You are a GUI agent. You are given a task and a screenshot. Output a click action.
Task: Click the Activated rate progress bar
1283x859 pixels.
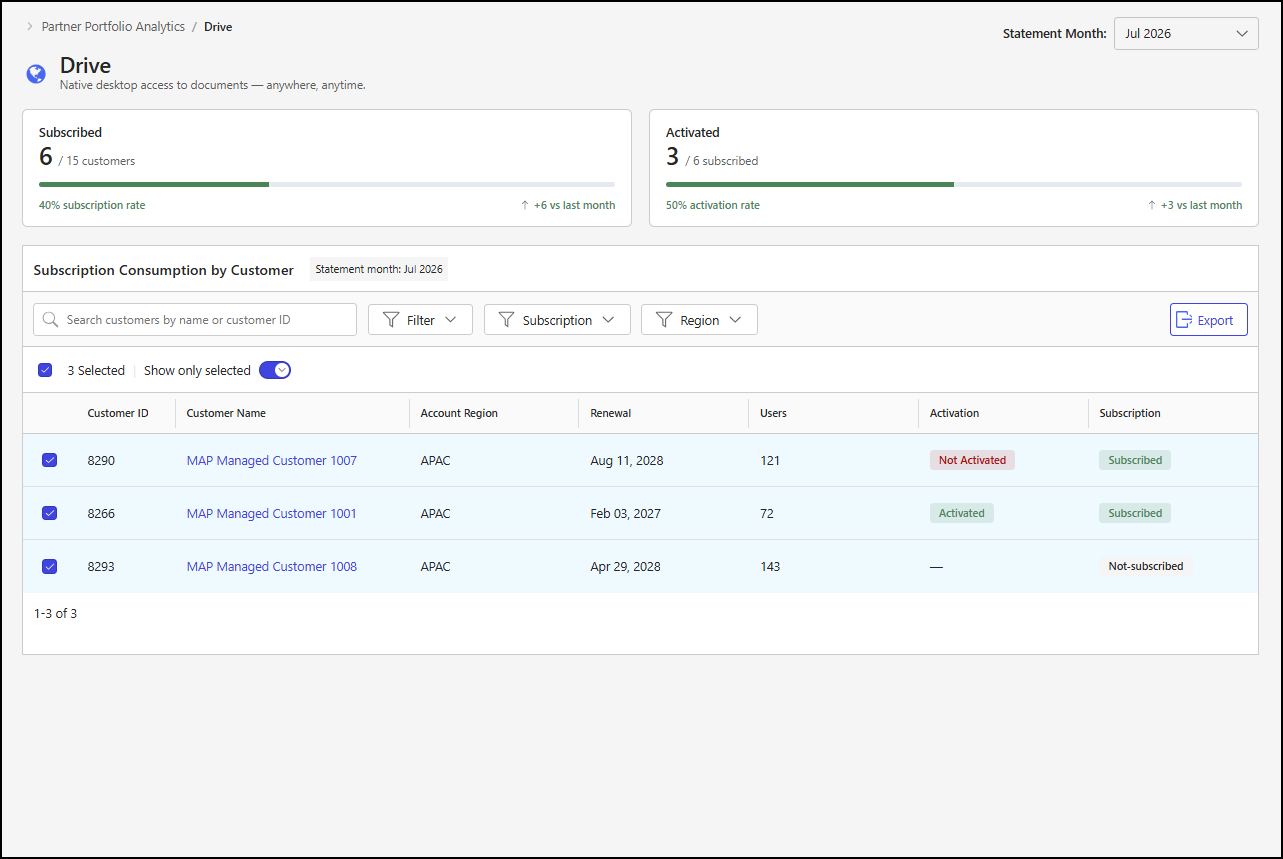click(x=954, y=184)
